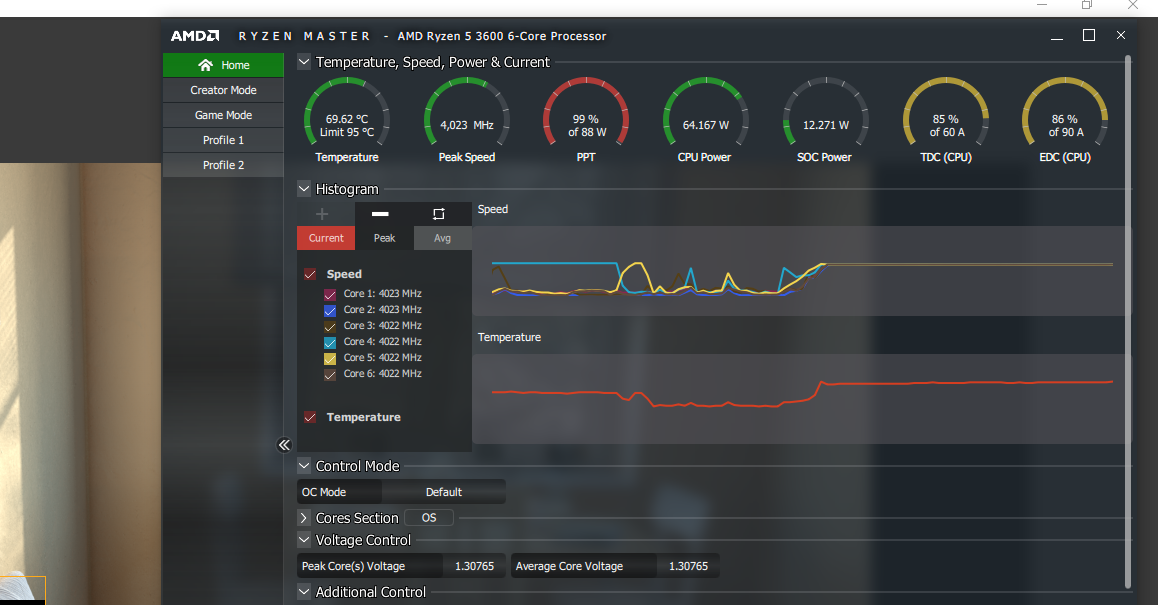Screen dimensions: 1158x605
Task: Uncheck Core 6: 4022 MHz checkbox
Action: (x=330, y=375)
